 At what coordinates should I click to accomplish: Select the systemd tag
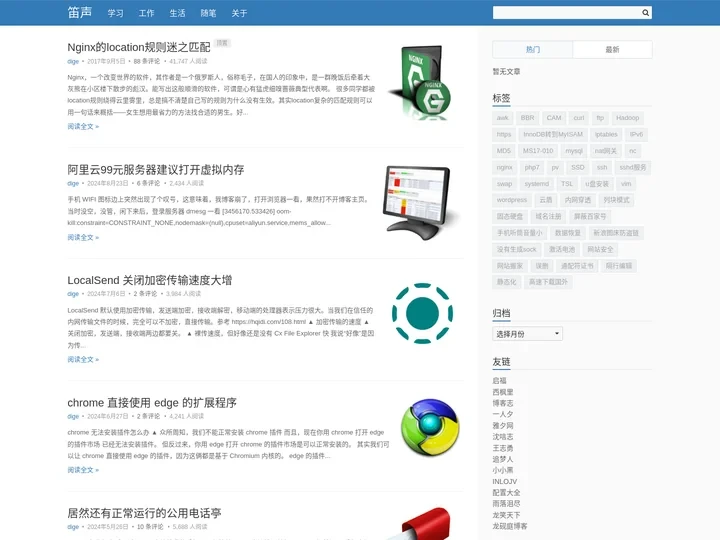[536, 184]
